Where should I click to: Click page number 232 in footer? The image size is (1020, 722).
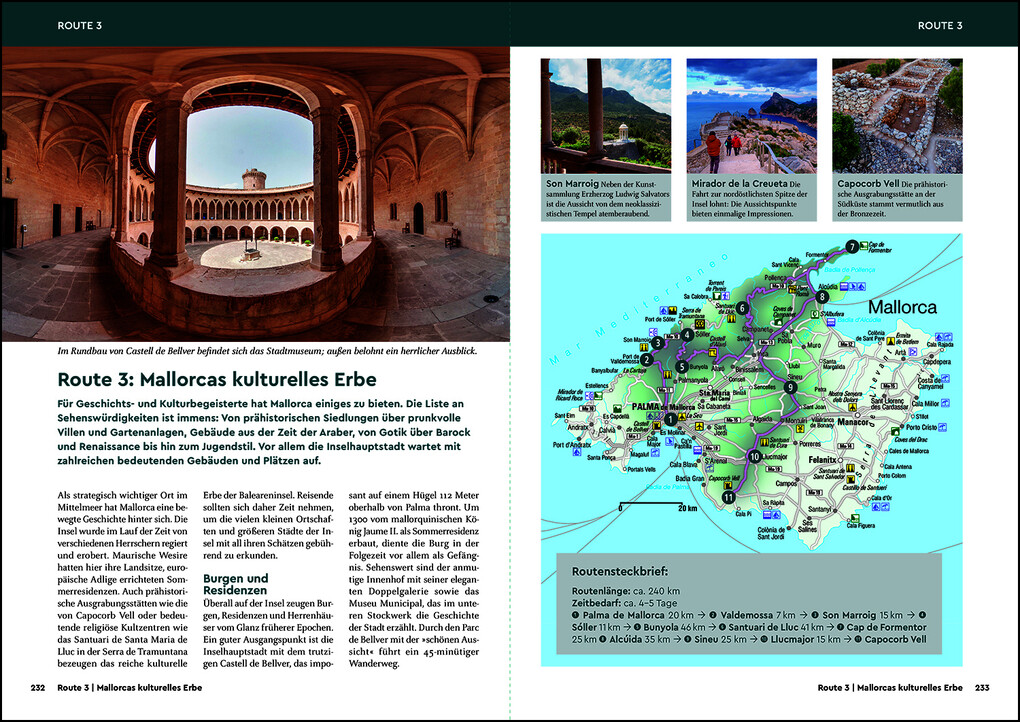38,688
